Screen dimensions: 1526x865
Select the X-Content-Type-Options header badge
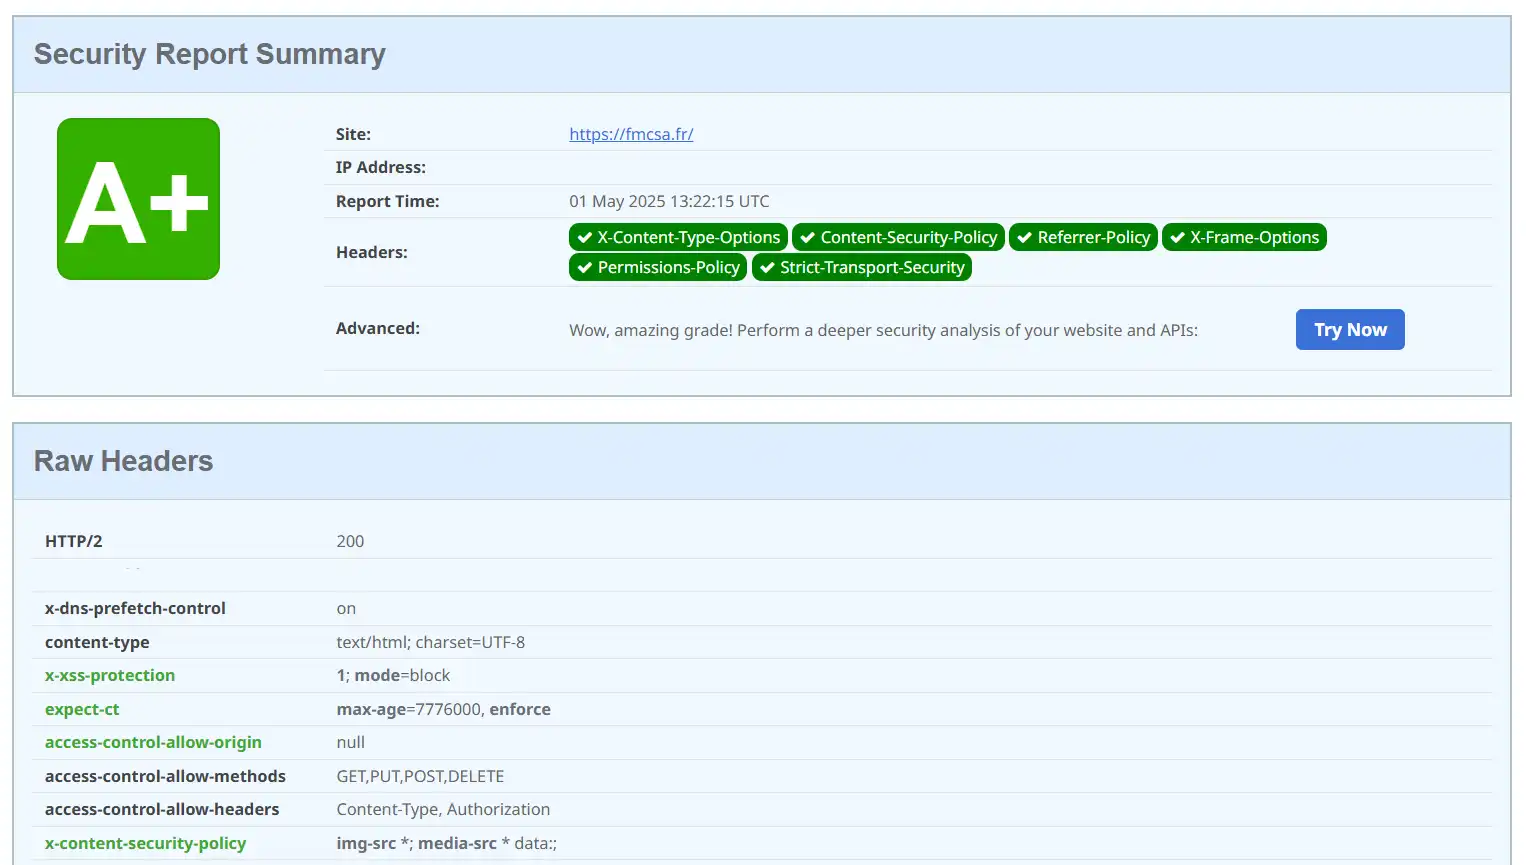point(678,237)
